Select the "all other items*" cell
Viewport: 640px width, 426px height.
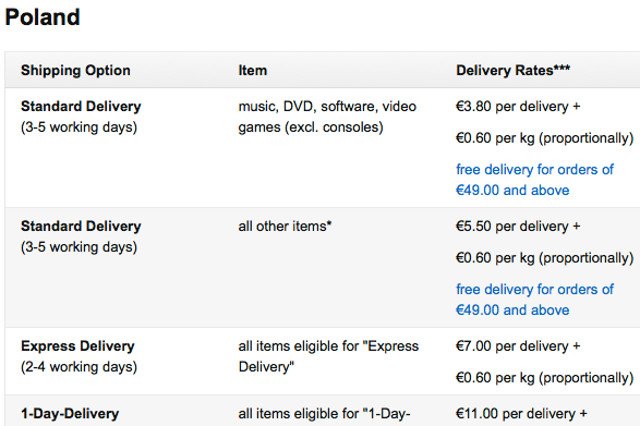coord(285,226)
